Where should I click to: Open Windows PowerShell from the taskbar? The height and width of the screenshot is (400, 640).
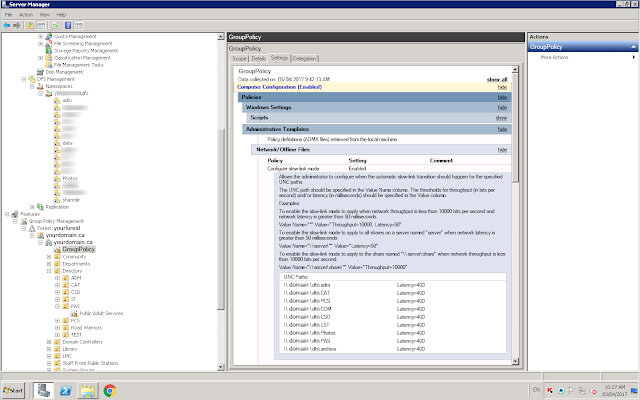[66, 391]
